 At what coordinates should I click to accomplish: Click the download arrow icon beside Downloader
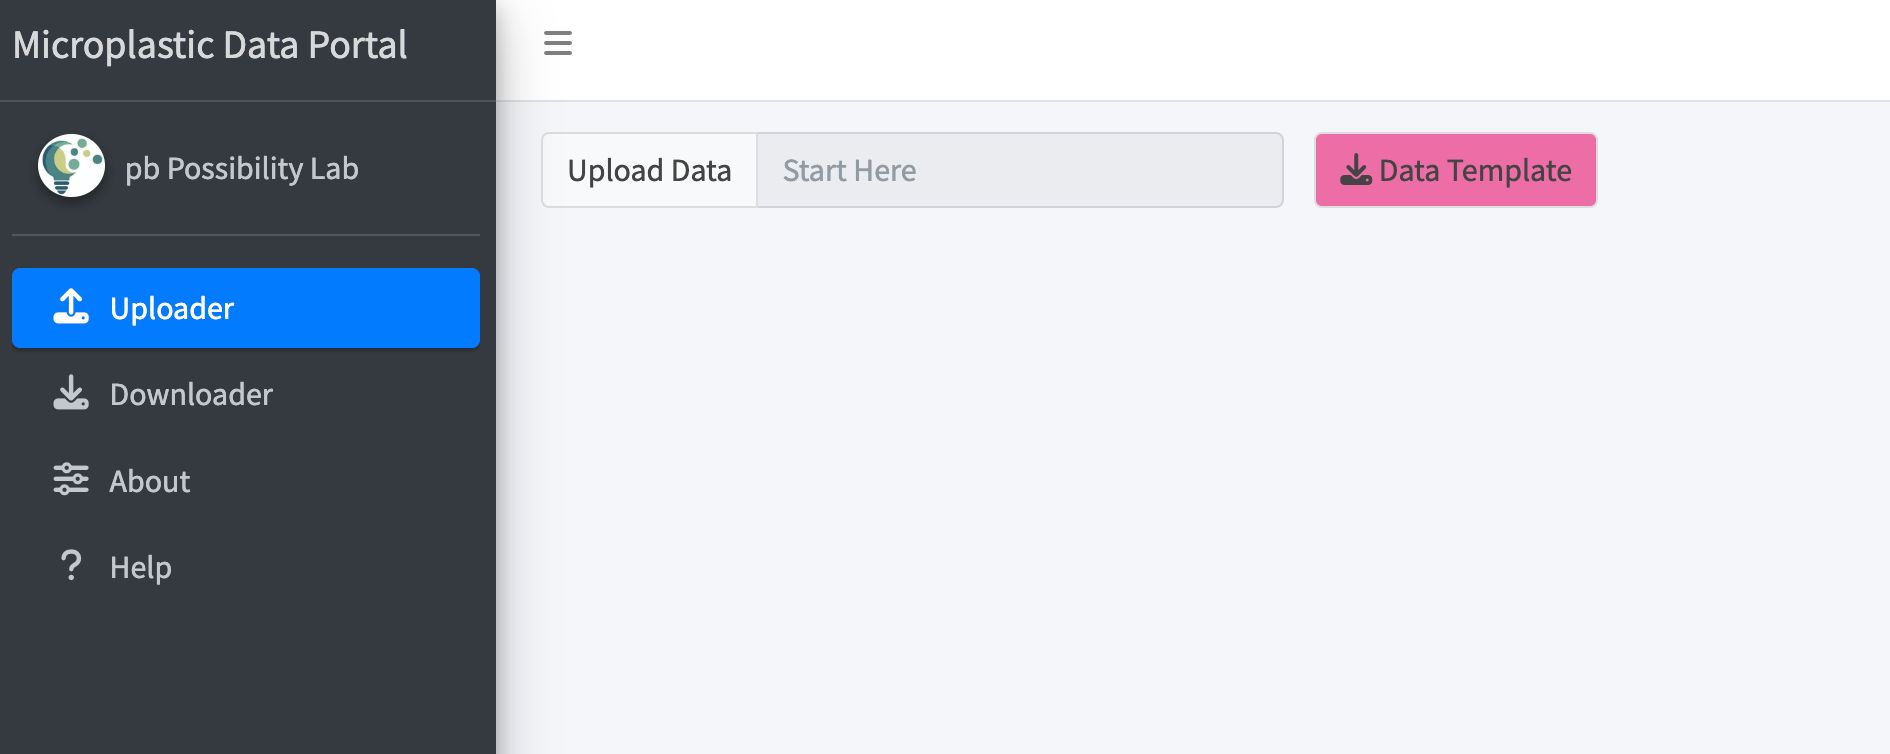[71, 393]
